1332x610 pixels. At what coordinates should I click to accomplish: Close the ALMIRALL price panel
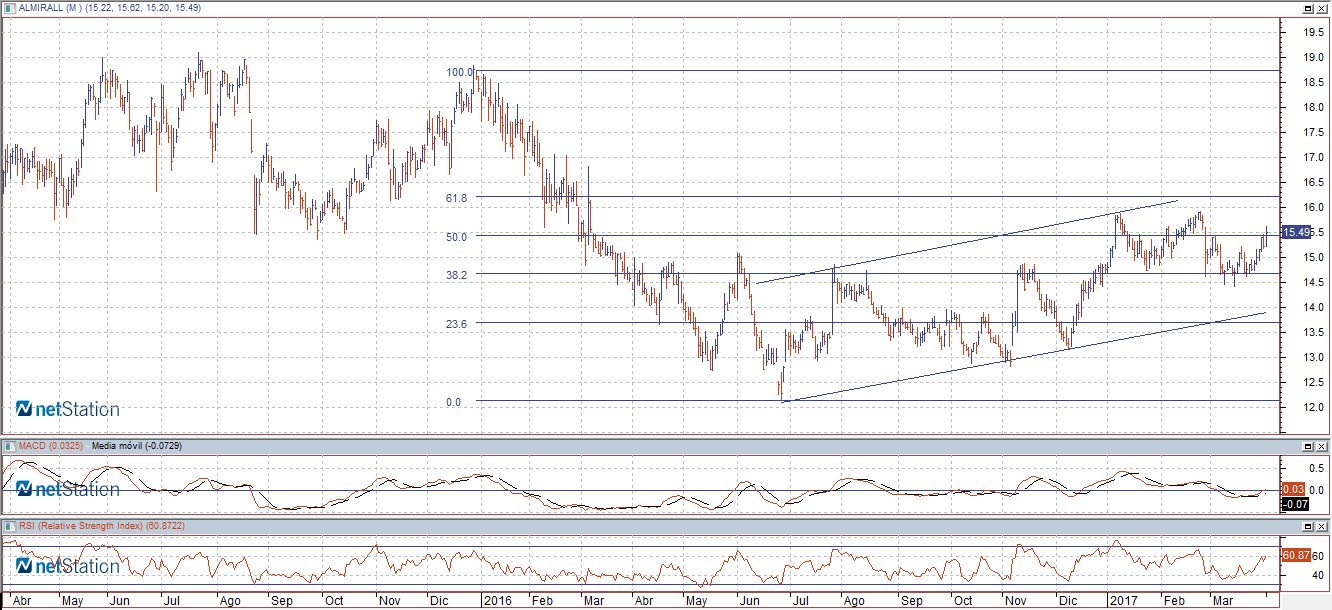tap(1322, 7)
